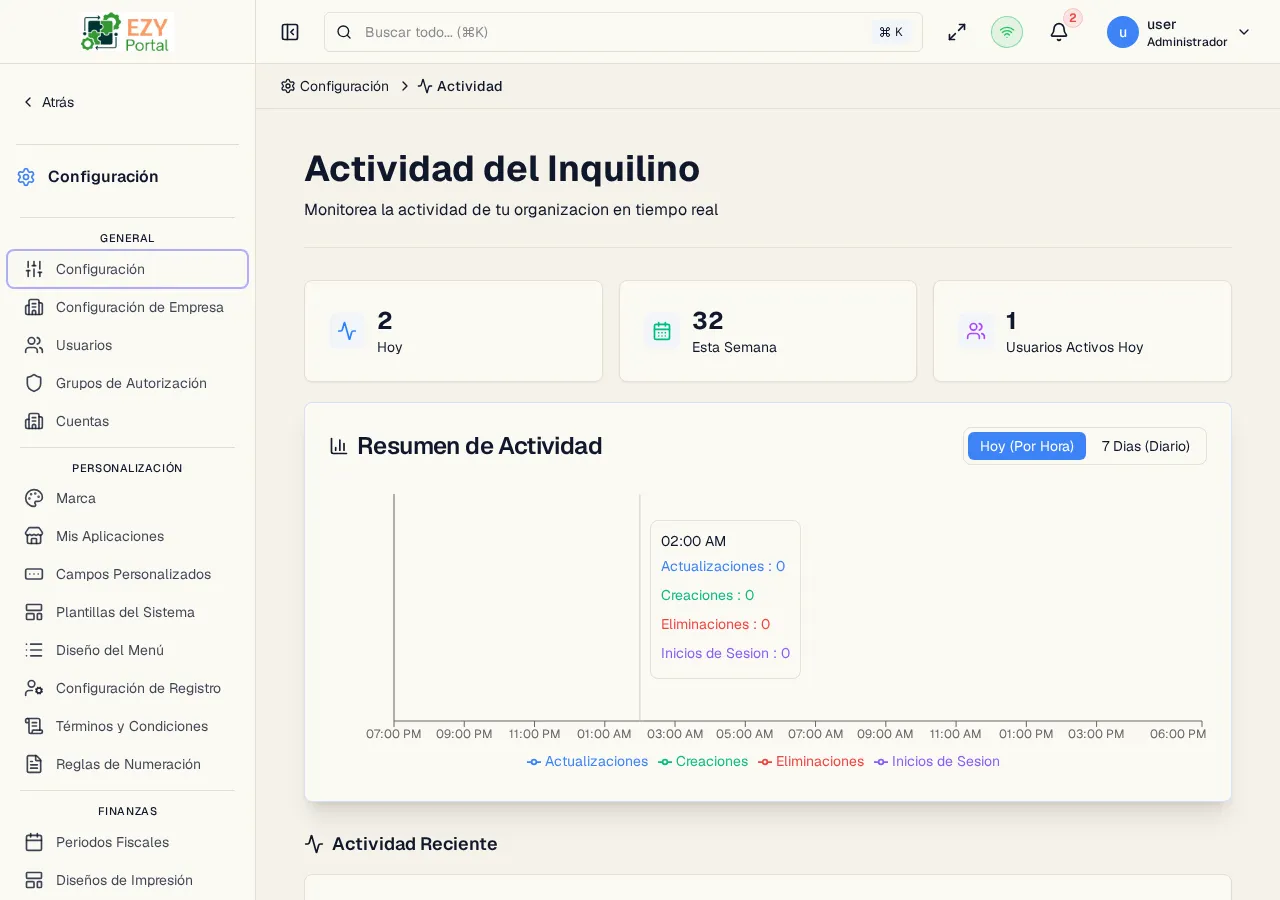The image size is (1280, 900).
Task: Click the calendar icon for Periodos Fiscales
Action: 34,842
